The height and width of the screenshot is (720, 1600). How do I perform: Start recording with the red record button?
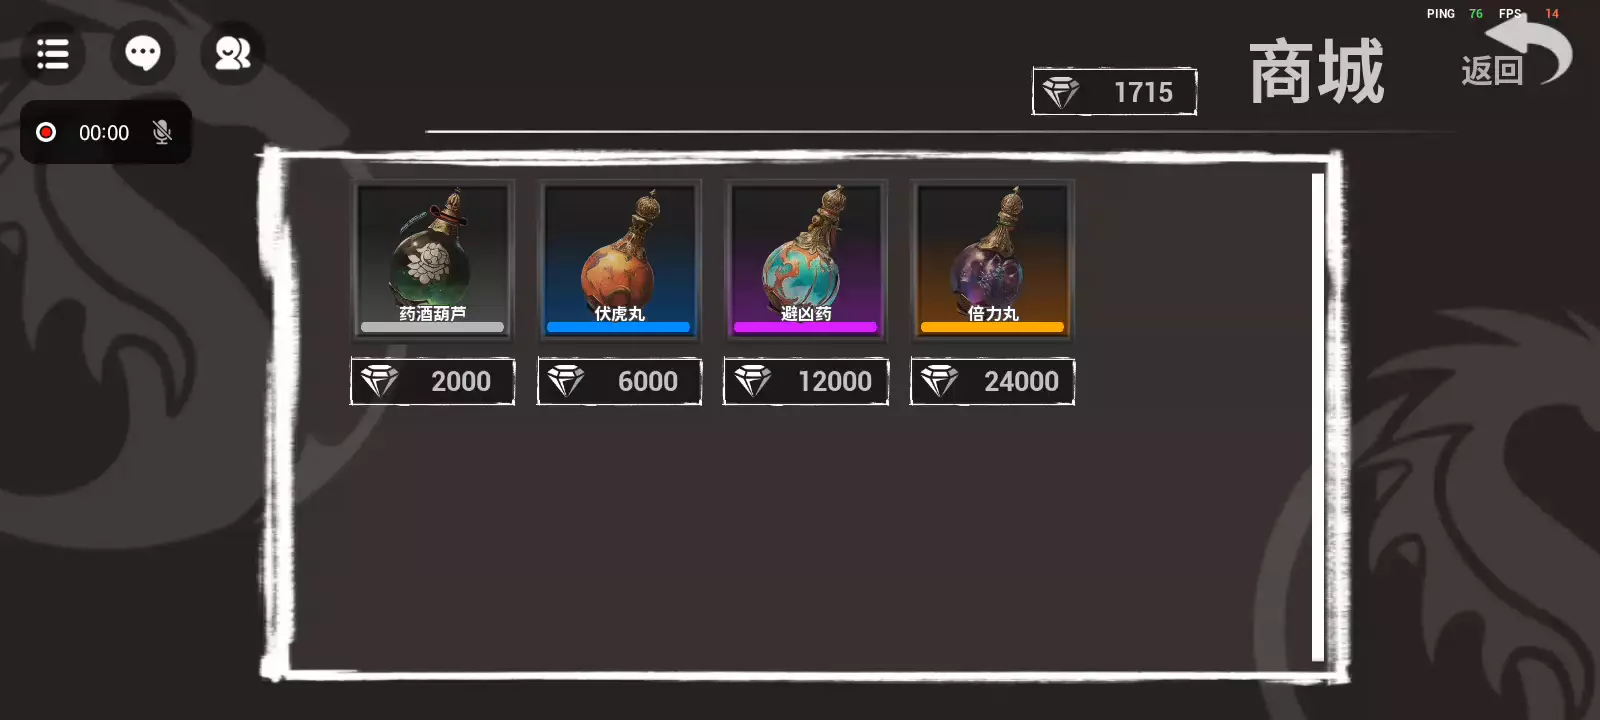point(46,132)
